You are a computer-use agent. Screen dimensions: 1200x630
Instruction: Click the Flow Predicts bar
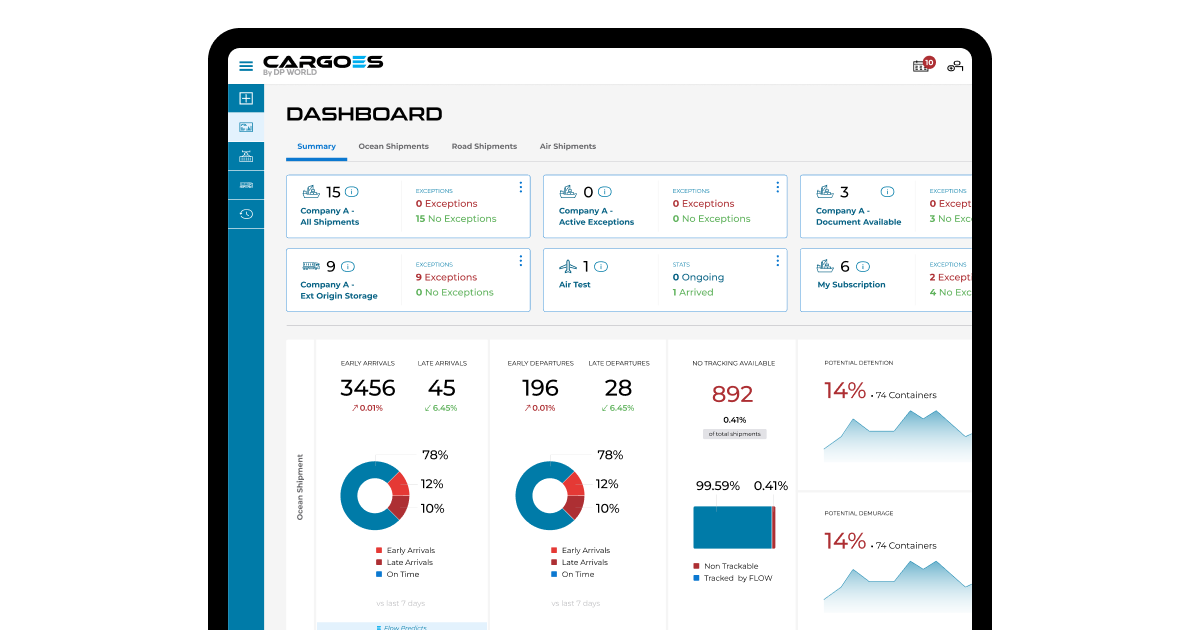(402, 627)
